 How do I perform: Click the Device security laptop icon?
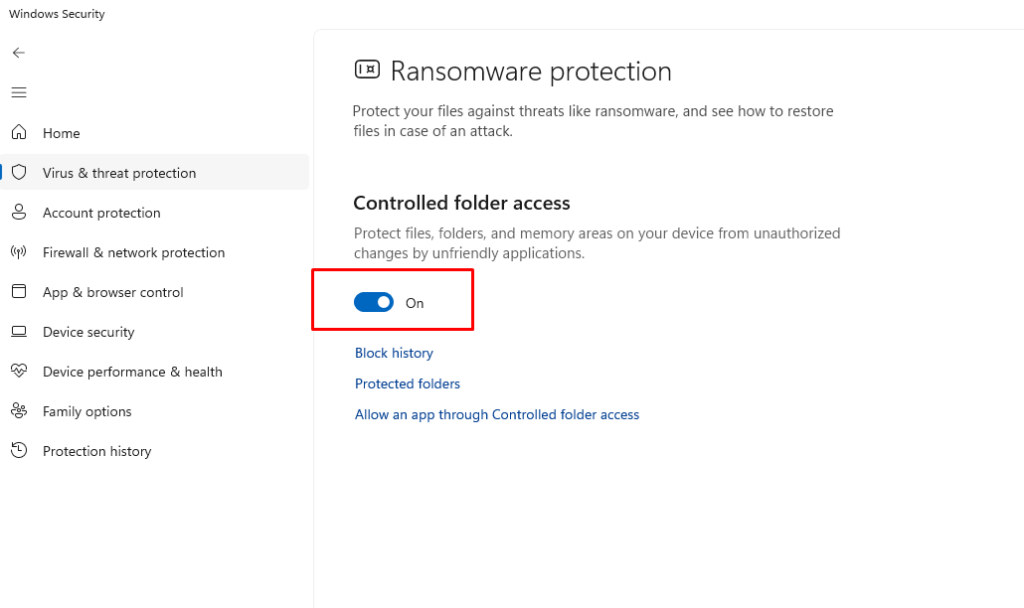18,332
